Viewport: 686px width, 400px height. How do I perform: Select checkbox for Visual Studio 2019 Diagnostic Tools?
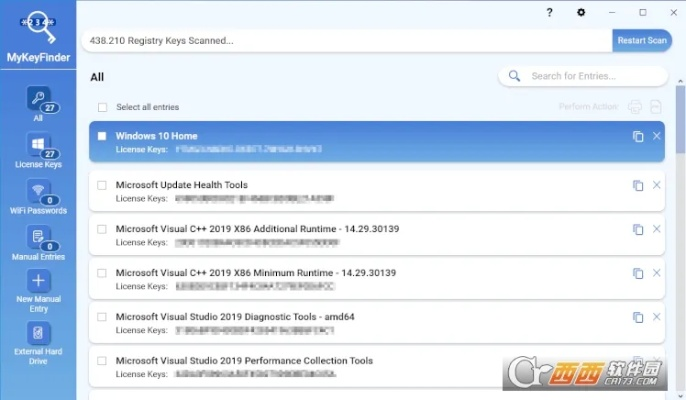point(102,317)
